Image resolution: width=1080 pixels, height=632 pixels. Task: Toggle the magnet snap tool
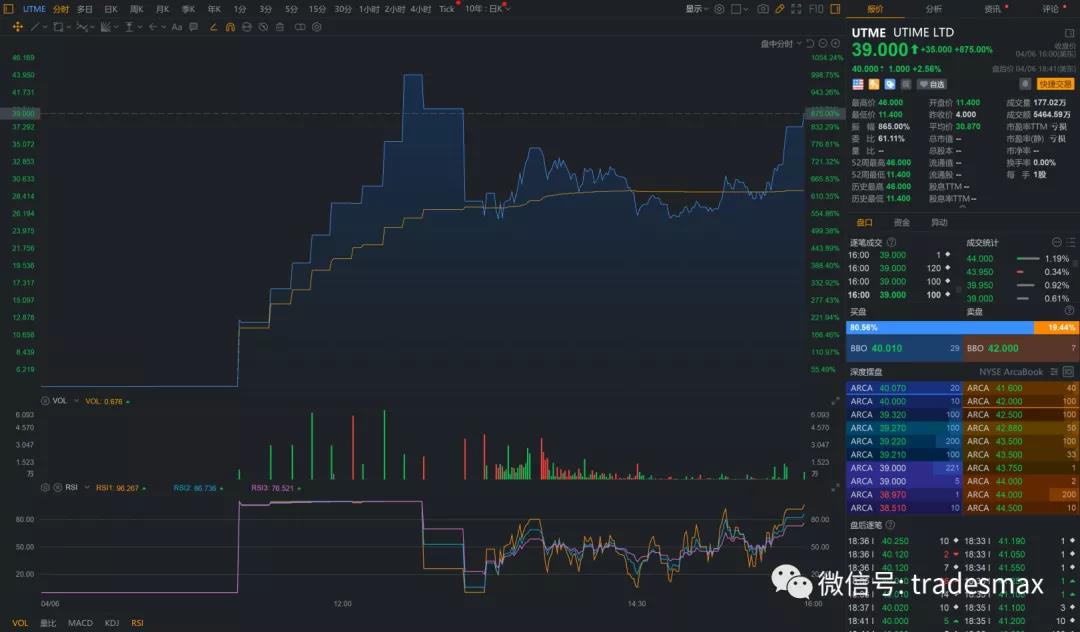pos(230,27)
